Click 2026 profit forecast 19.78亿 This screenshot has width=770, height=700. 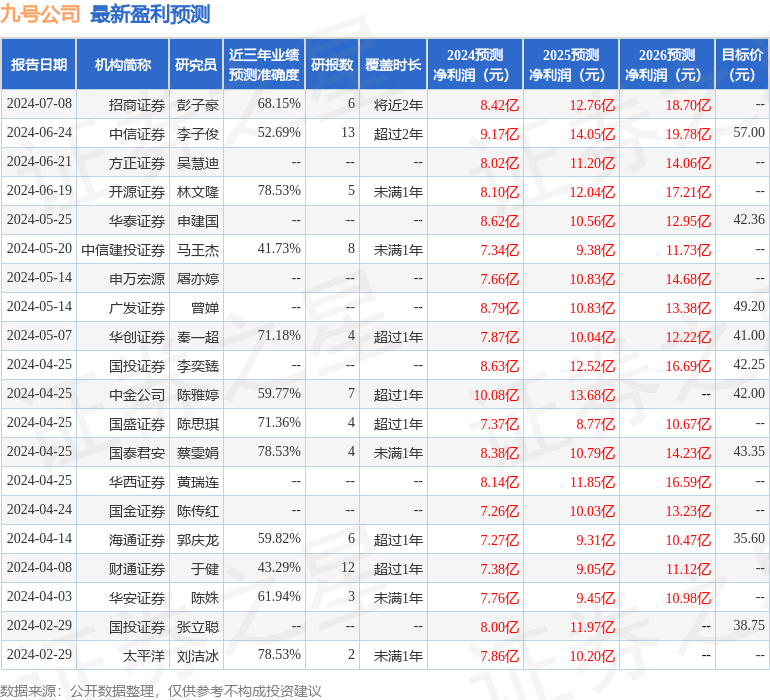click(688, 134)
